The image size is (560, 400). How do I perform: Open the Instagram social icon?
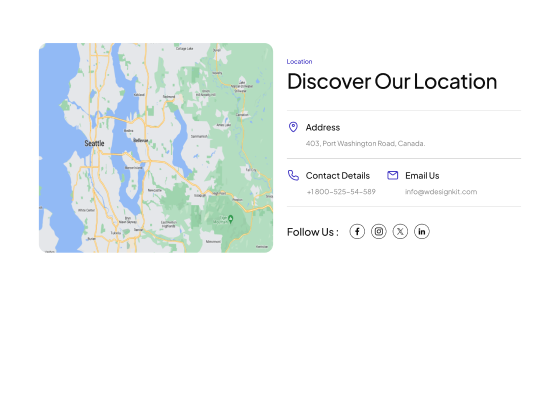tap(379, 231)
